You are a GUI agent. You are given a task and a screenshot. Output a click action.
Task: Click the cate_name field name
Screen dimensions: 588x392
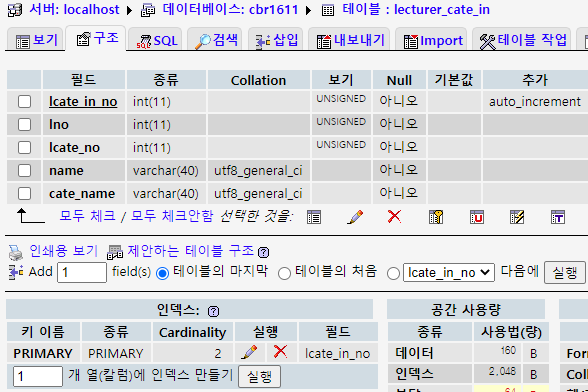click(x=82, y=194)
